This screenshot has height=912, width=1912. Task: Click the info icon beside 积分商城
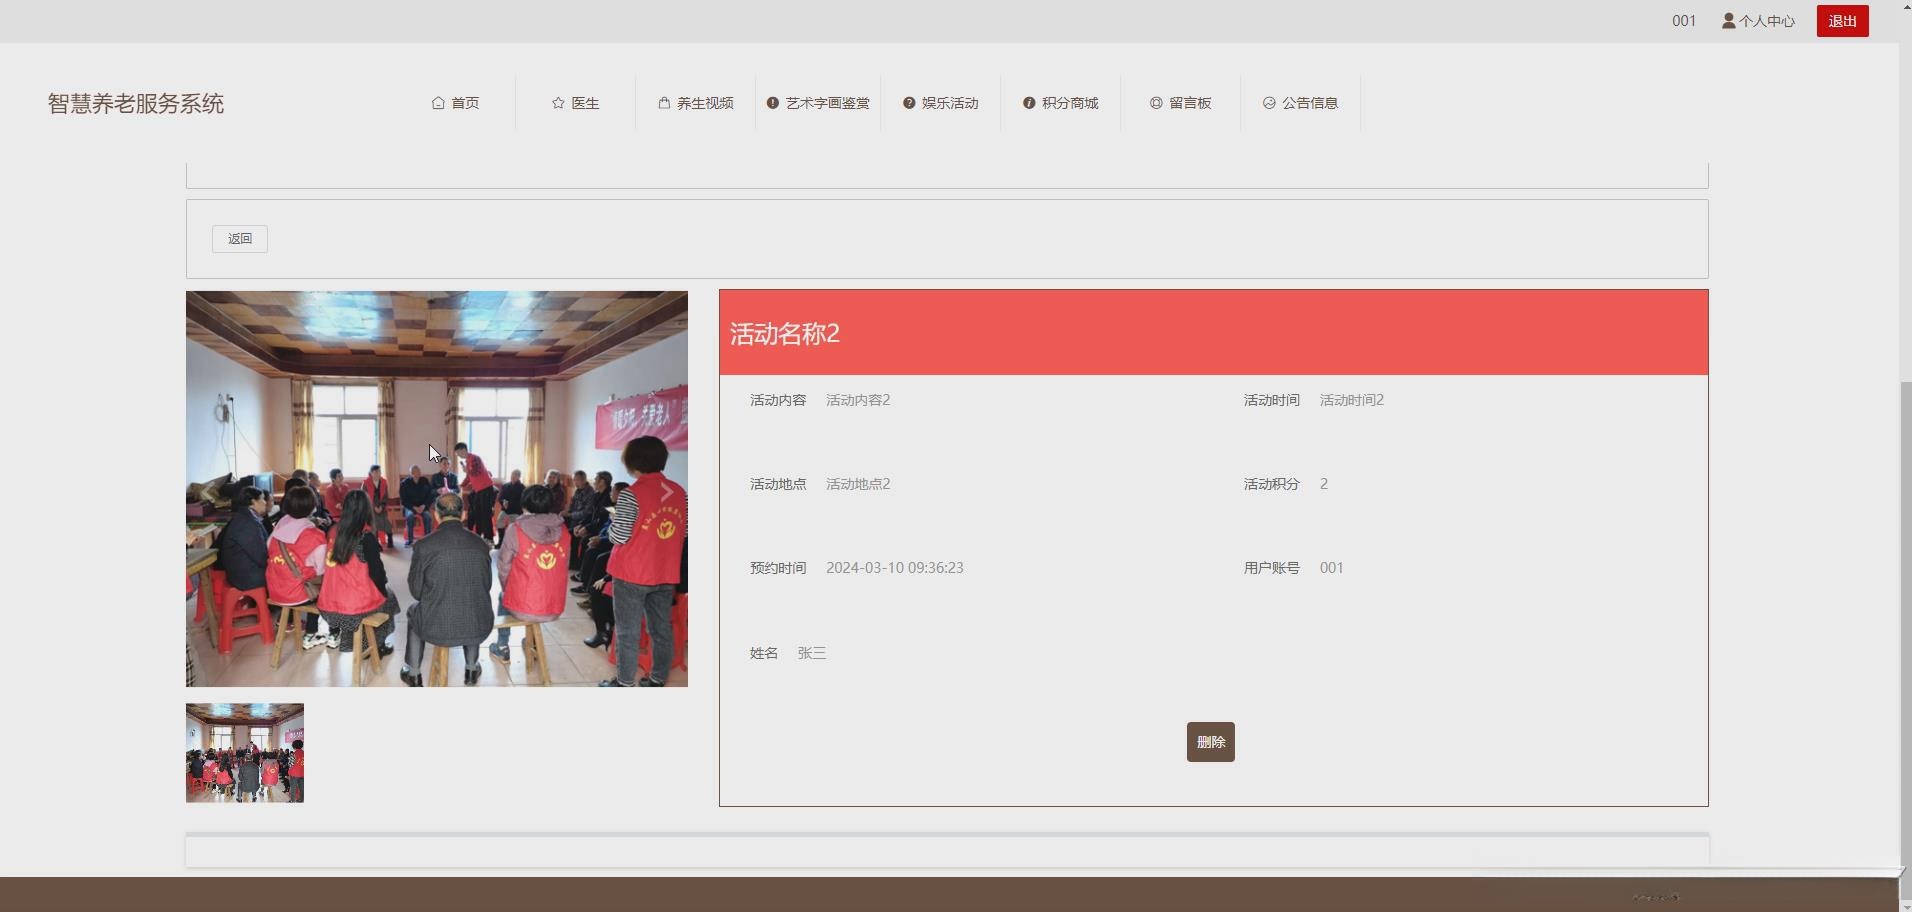point(1029,103)
